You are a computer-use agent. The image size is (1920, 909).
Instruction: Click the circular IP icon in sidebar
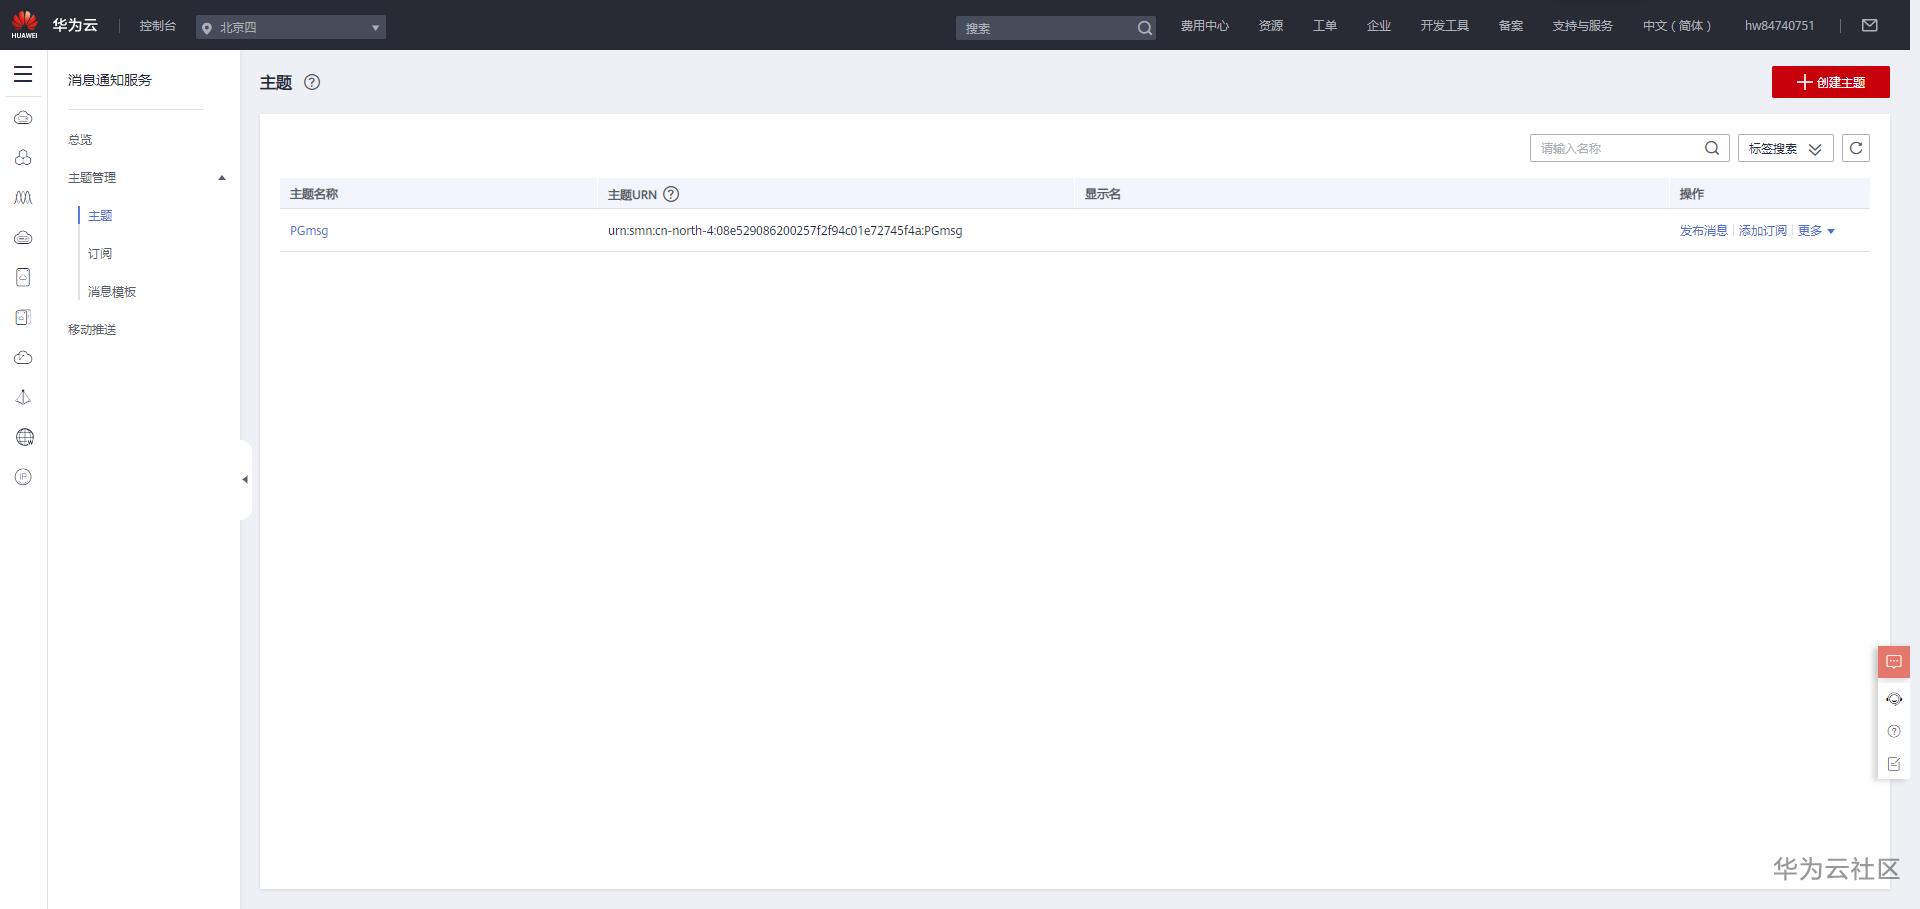pyautogui.click(x=24, y=477)
